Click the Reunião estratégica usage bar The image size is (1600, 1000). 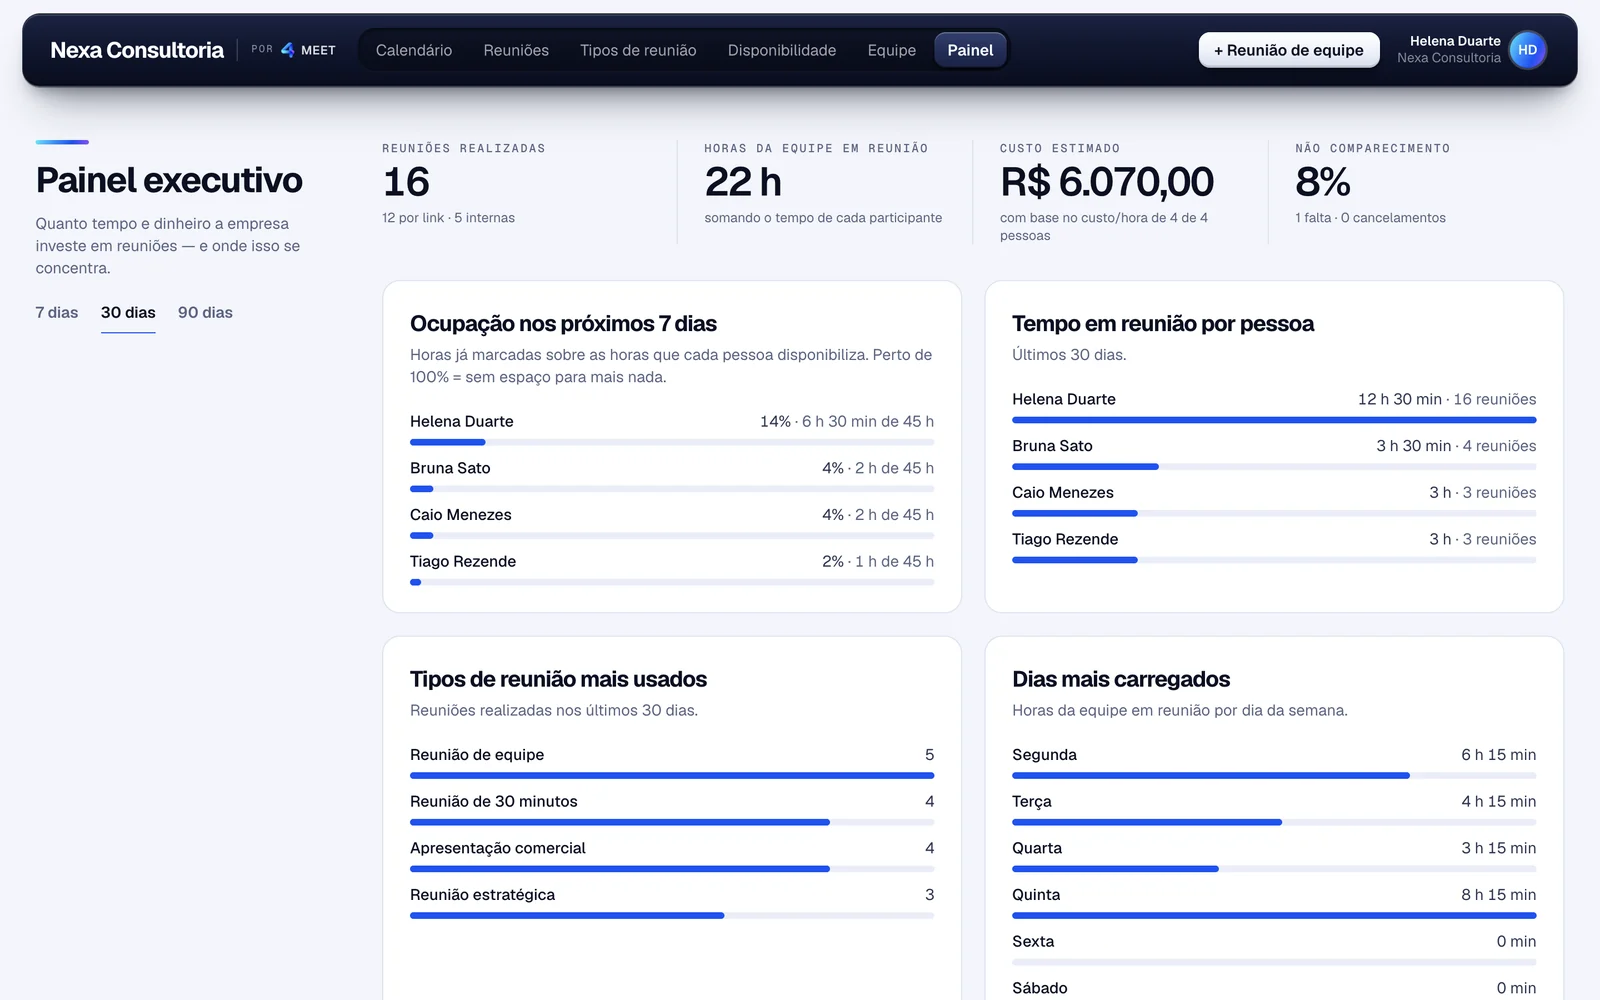tap(672, 915)
